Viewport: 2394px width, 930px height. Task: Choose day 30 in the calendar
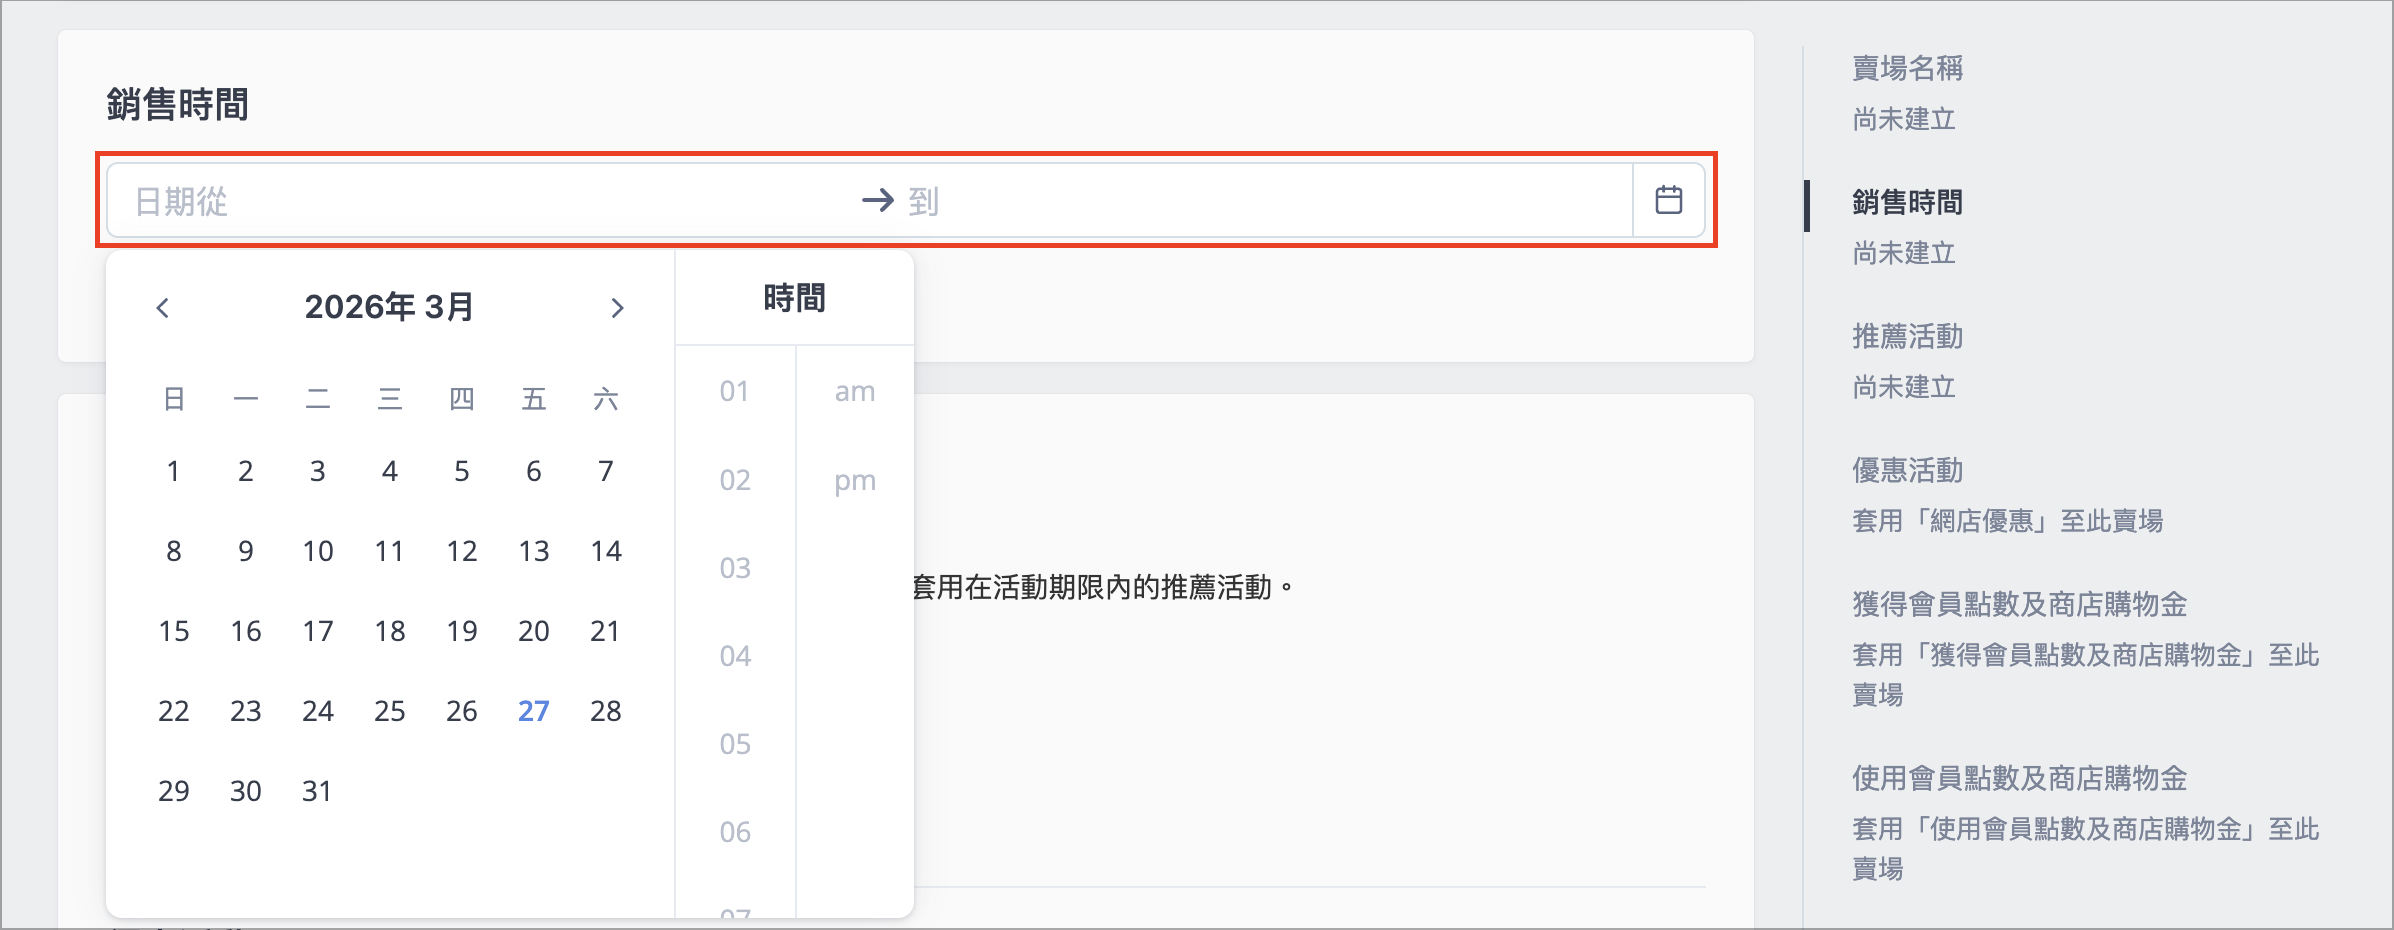coord(246,791)
